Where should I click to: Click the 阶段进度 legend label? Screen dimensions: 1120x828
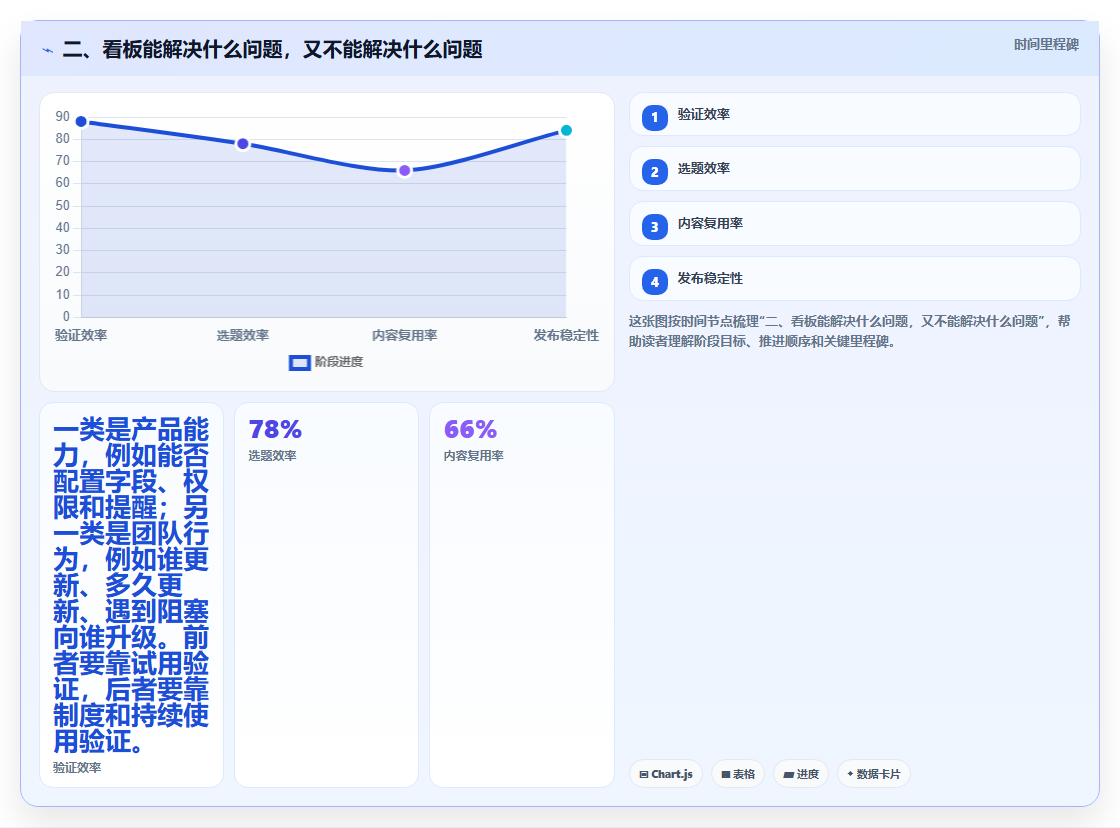coord(339,362)
